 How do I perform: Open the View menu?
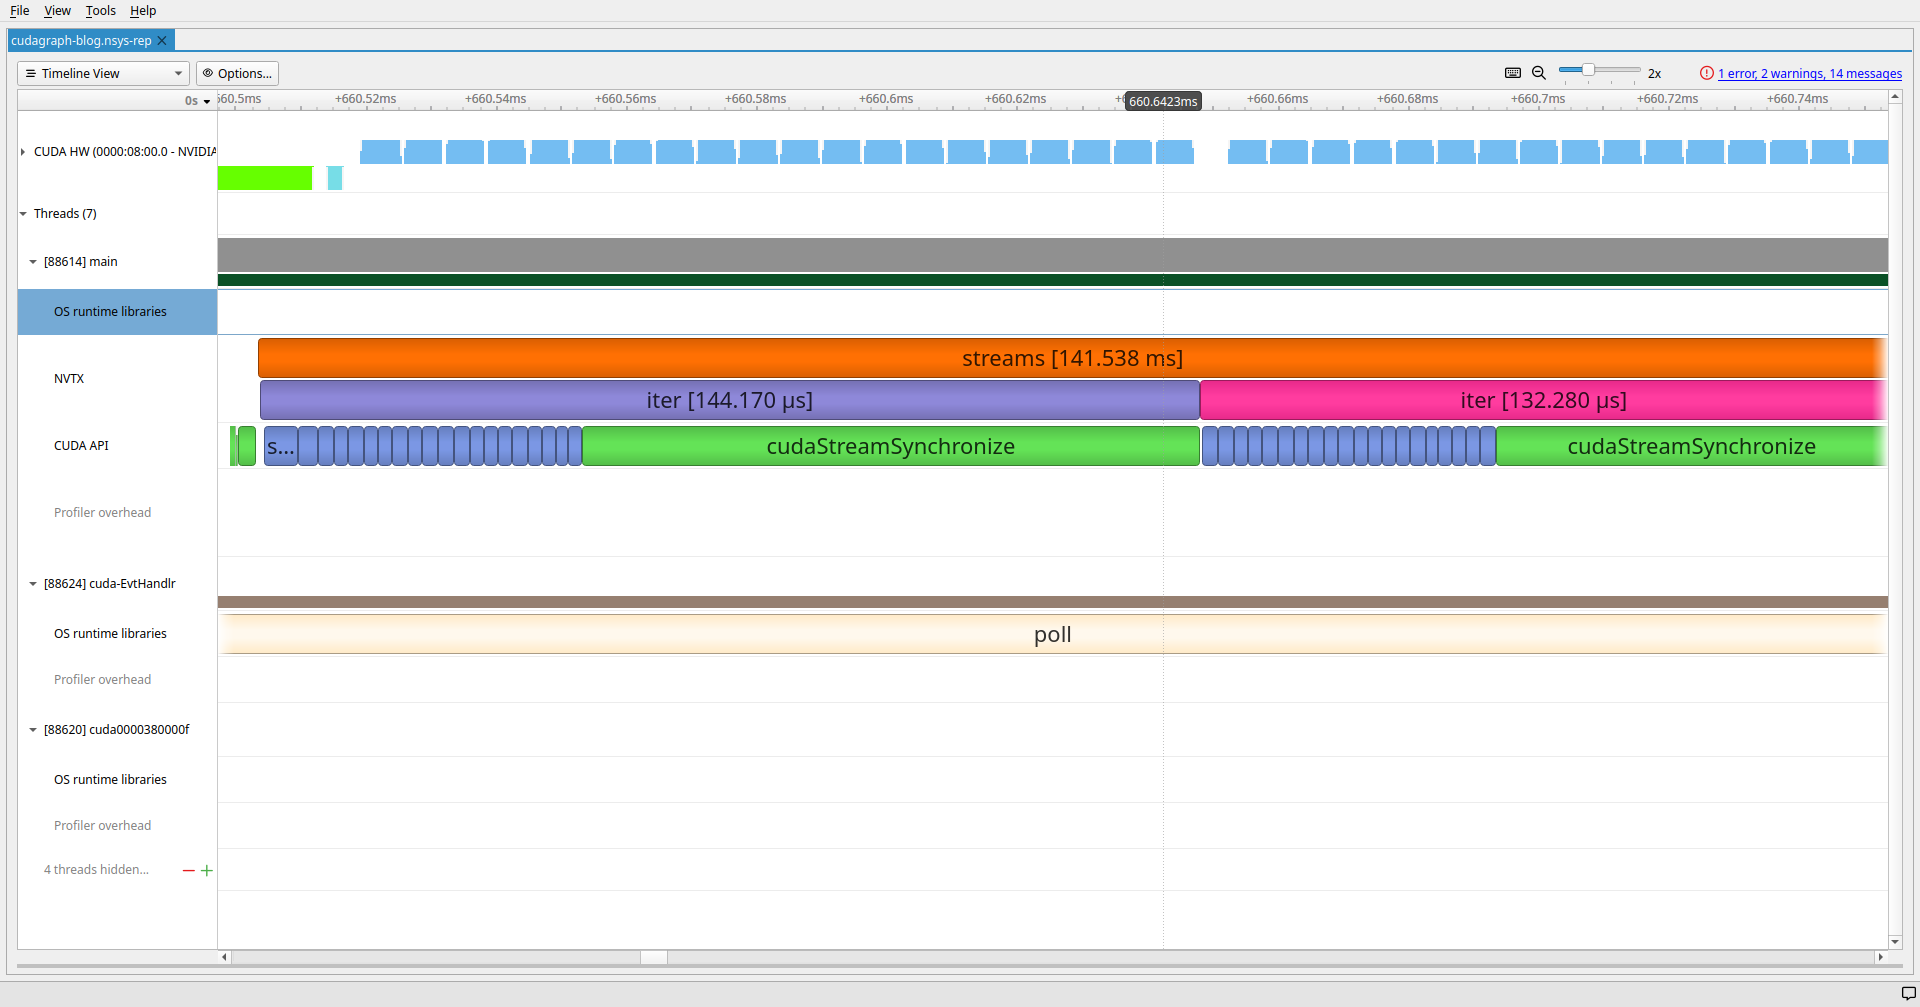click(x=57, y=11)
